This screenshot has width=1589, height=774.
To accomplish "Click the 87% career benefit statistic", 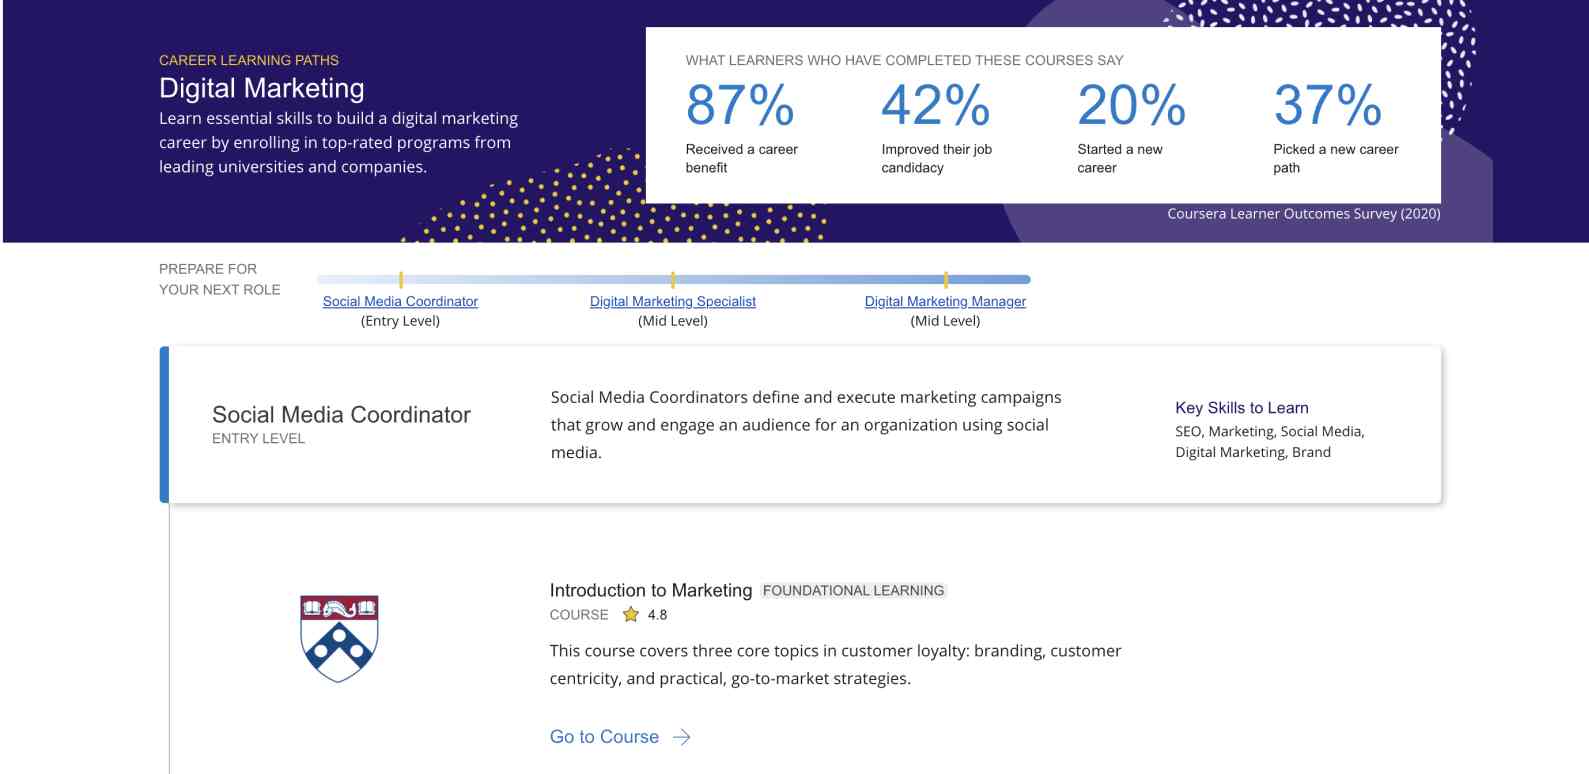I will pos(740,105).
